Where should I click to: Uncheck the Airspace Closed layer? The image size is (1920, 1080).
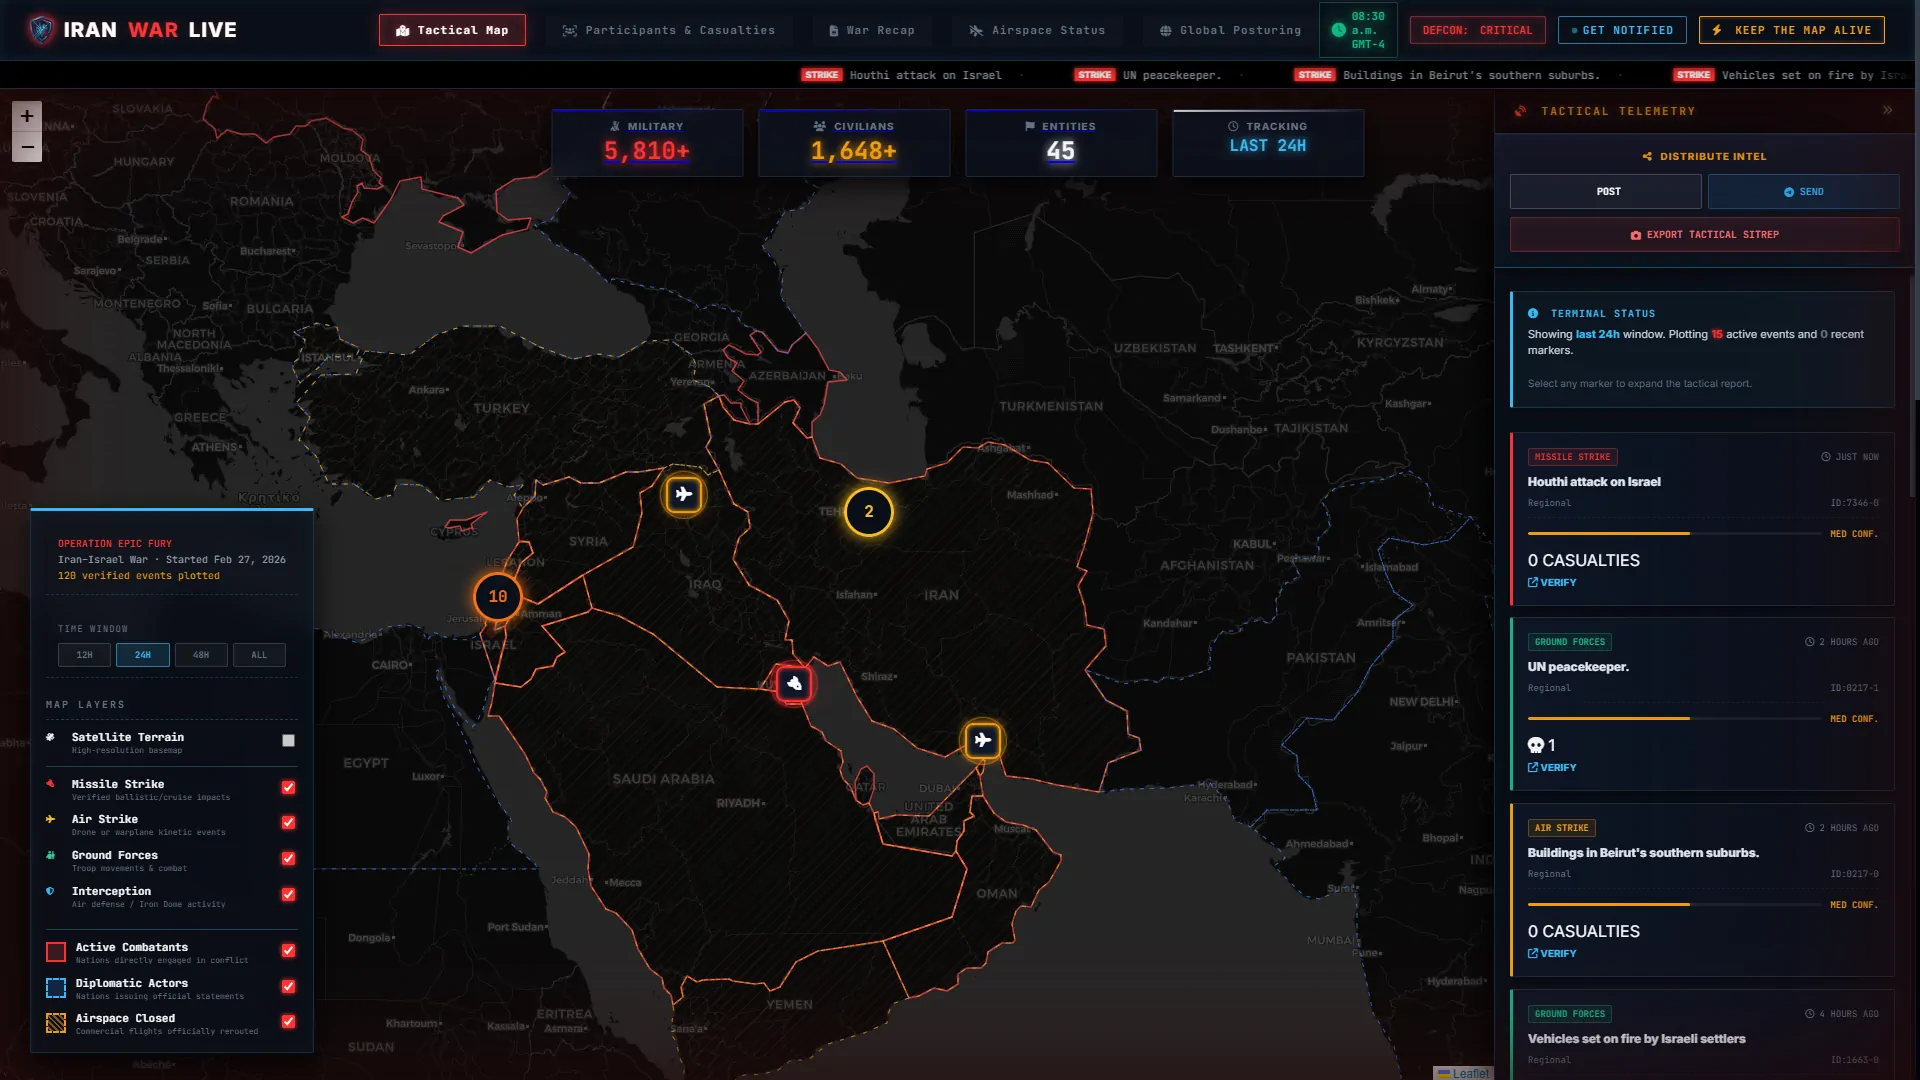[x=289, y=1022]
